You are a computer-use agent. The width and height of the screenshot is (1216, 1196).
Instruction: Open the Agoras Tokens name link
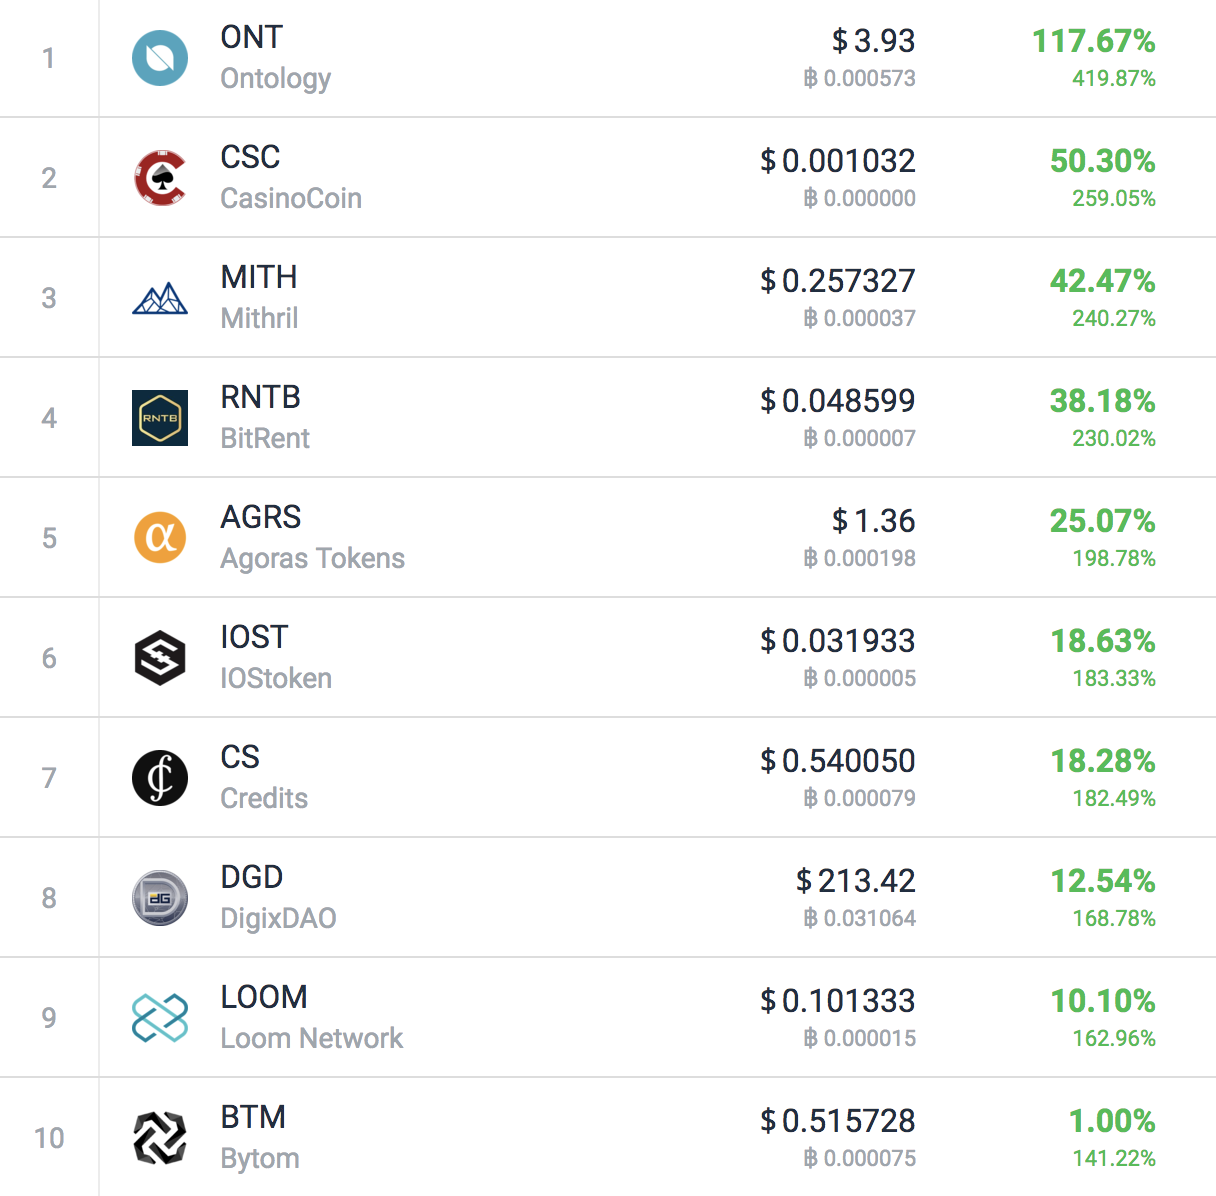(313, 558)
